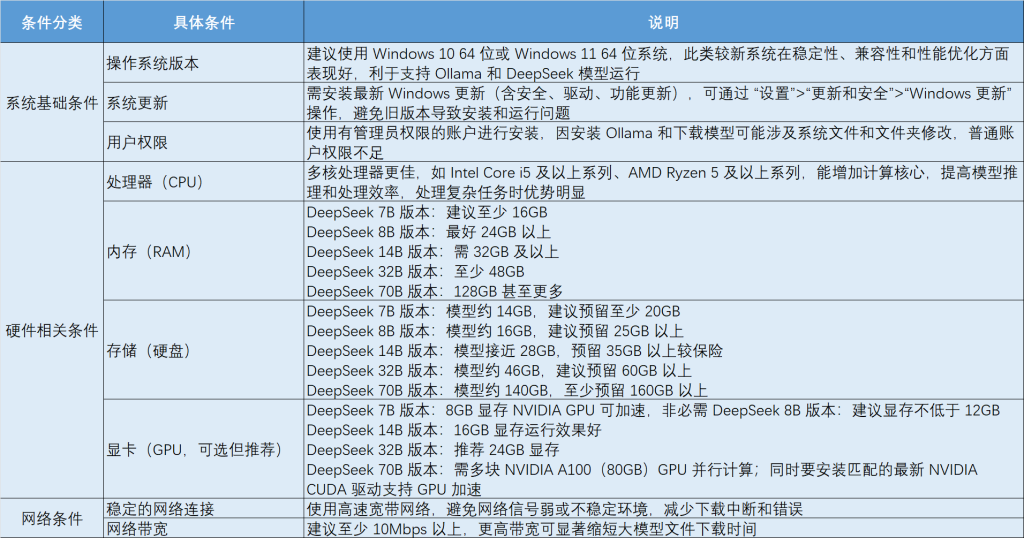
Task: Click the description recommending 10Mbps bandwidth
Action: point(530,528)
